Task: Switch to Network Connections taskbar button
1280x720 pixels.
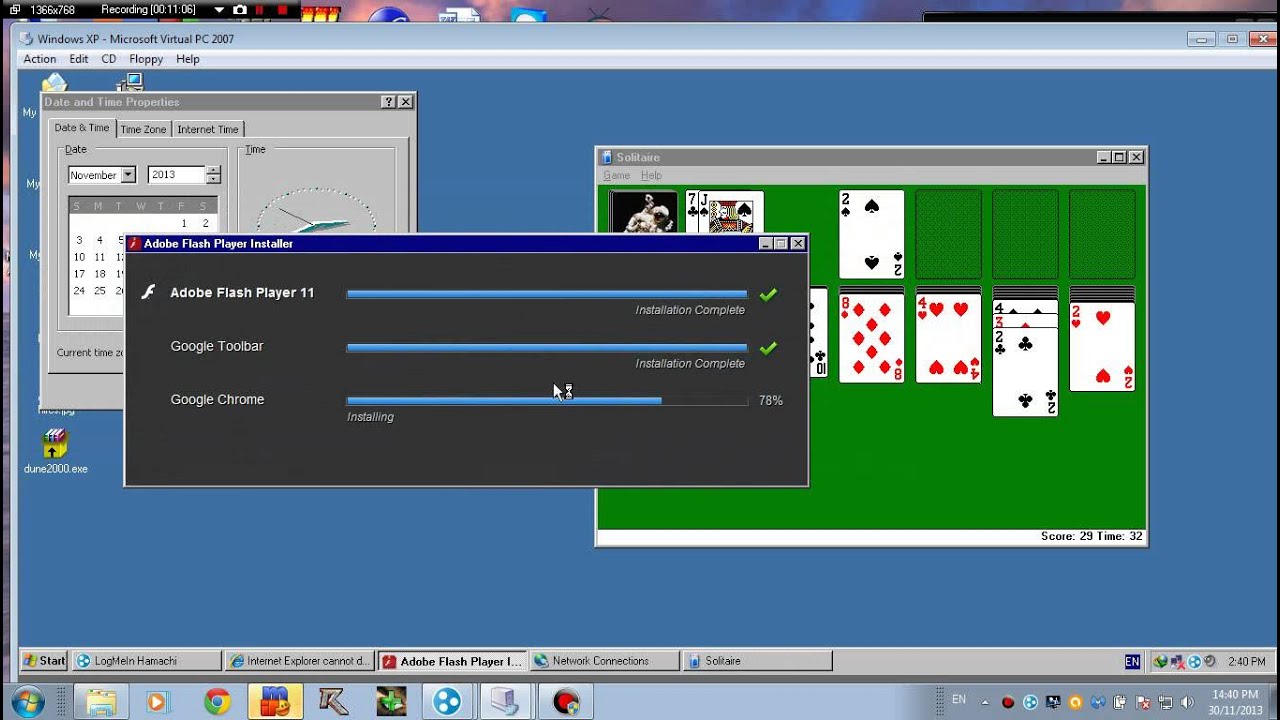Action: 605,661
